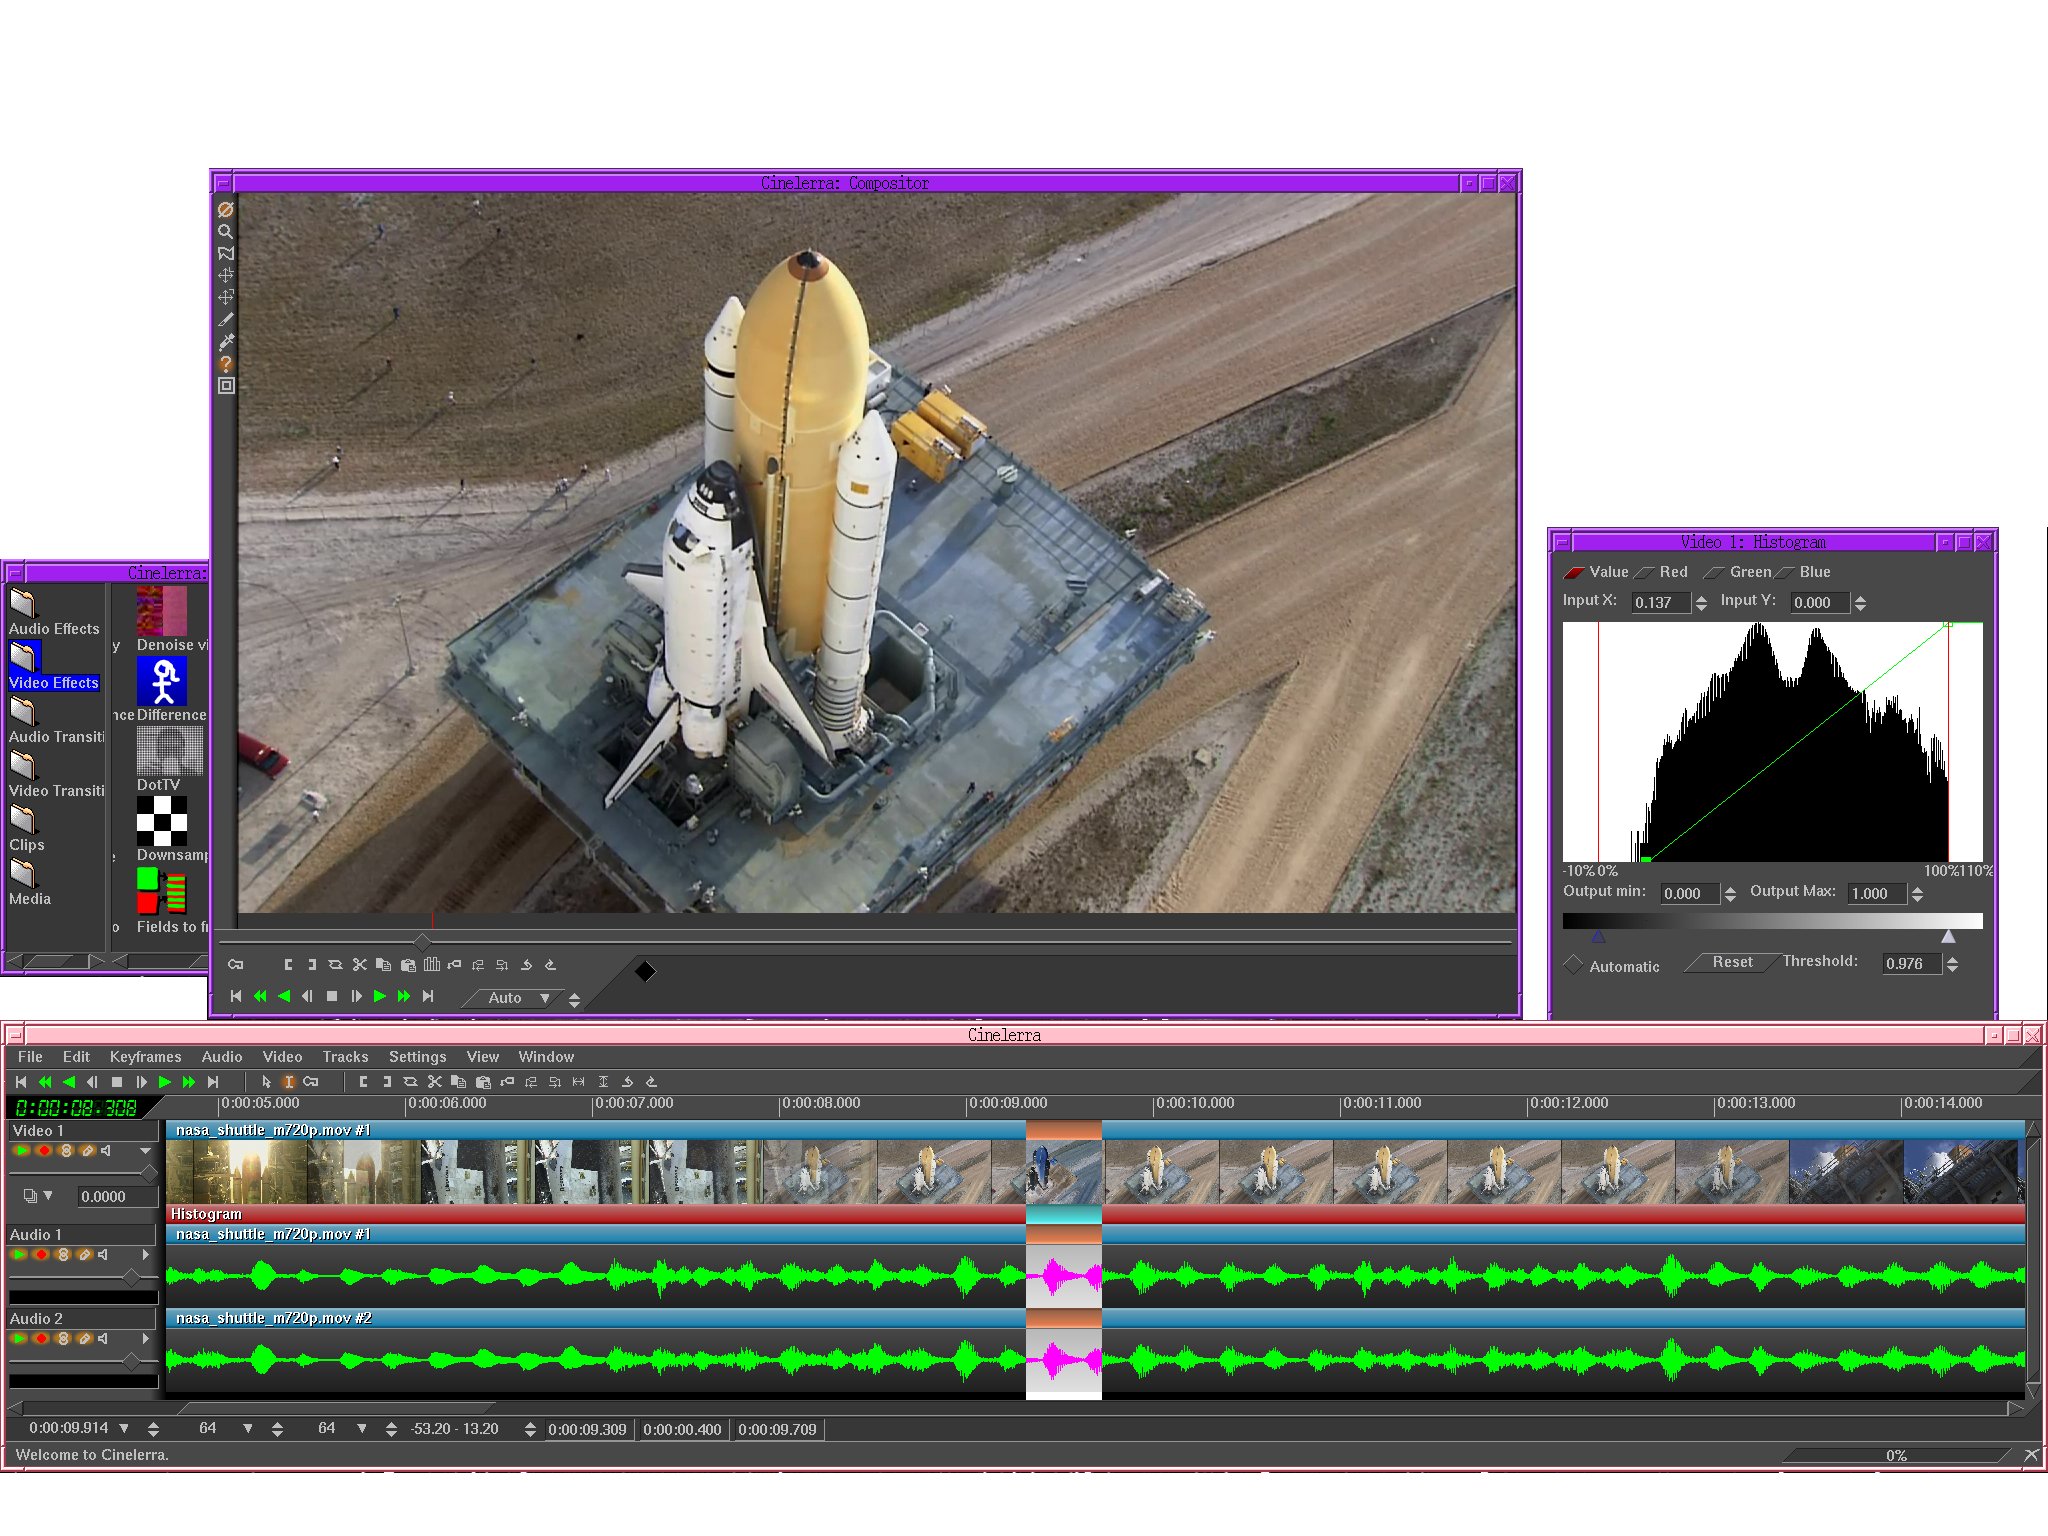The image size is (2048, 1536).
Task: Select the Edit mask tool in Compositor
Action: coord(226,254)
